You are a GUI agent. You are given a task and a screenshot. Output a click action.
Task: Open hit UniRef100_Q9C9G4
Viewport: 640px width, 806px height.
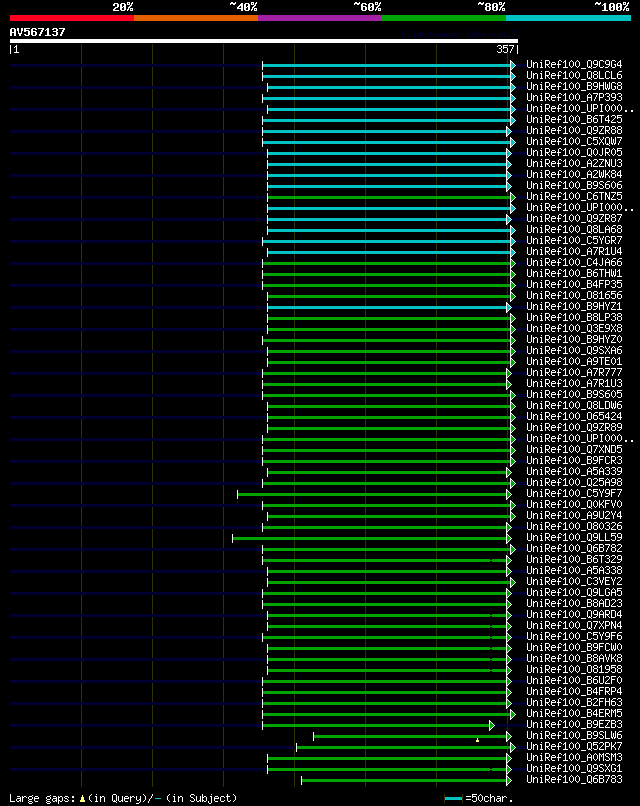(x=574, y=64)
